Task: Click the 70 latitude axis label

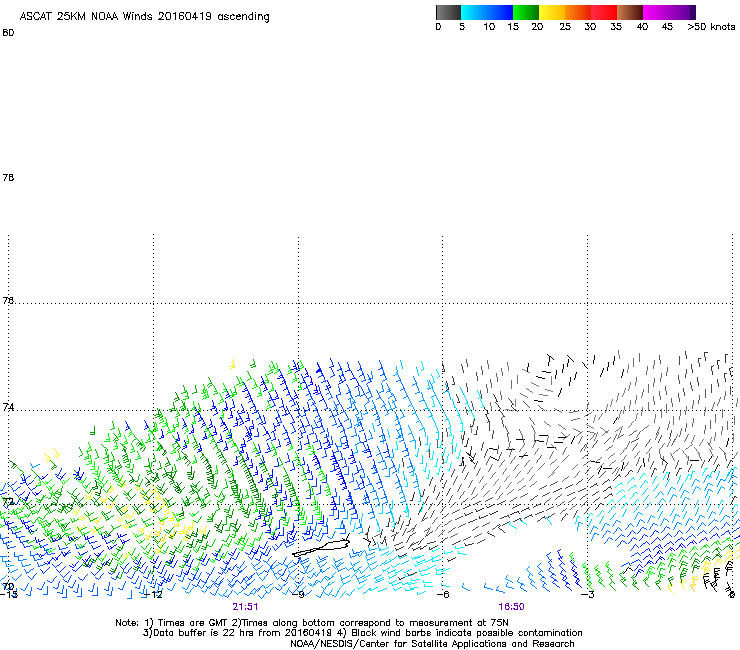Action: 8,587
